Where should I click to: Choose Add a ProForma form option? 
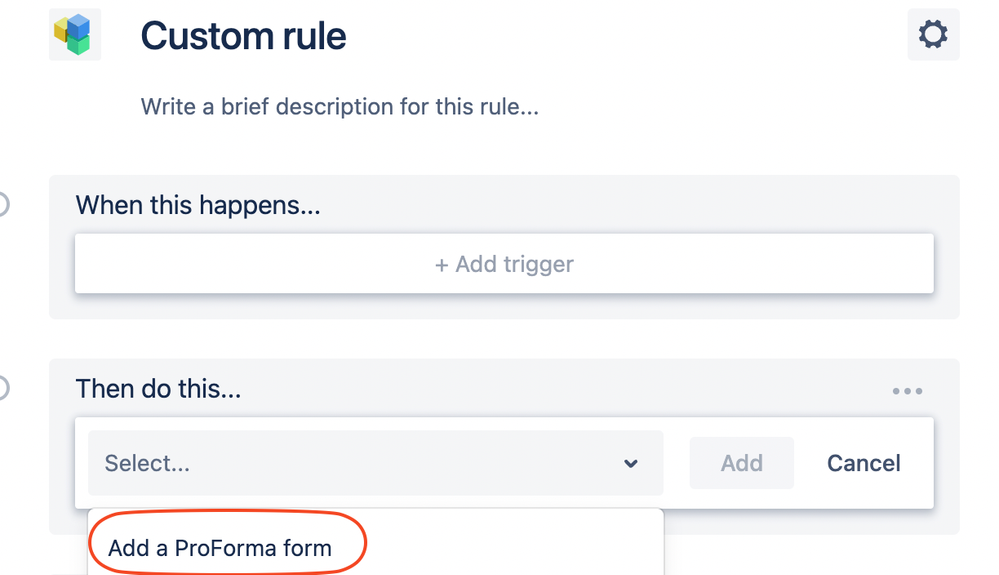(220, 548)
